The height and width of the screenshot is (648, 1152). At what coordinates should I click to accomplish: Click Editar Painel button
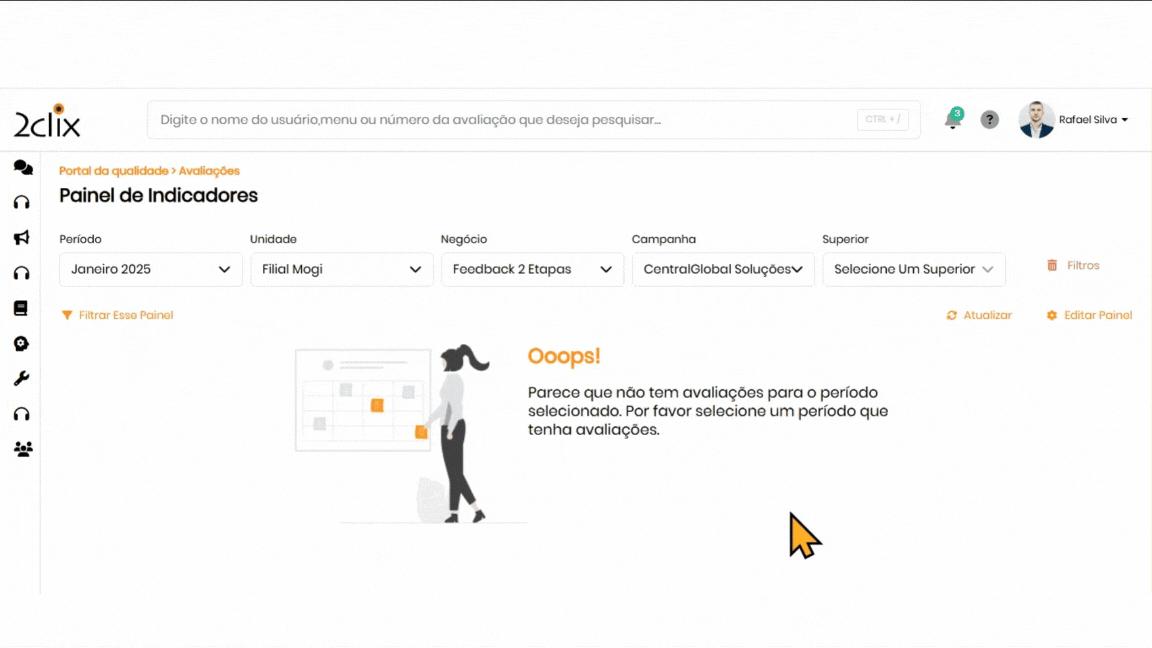click(1089, 315)
